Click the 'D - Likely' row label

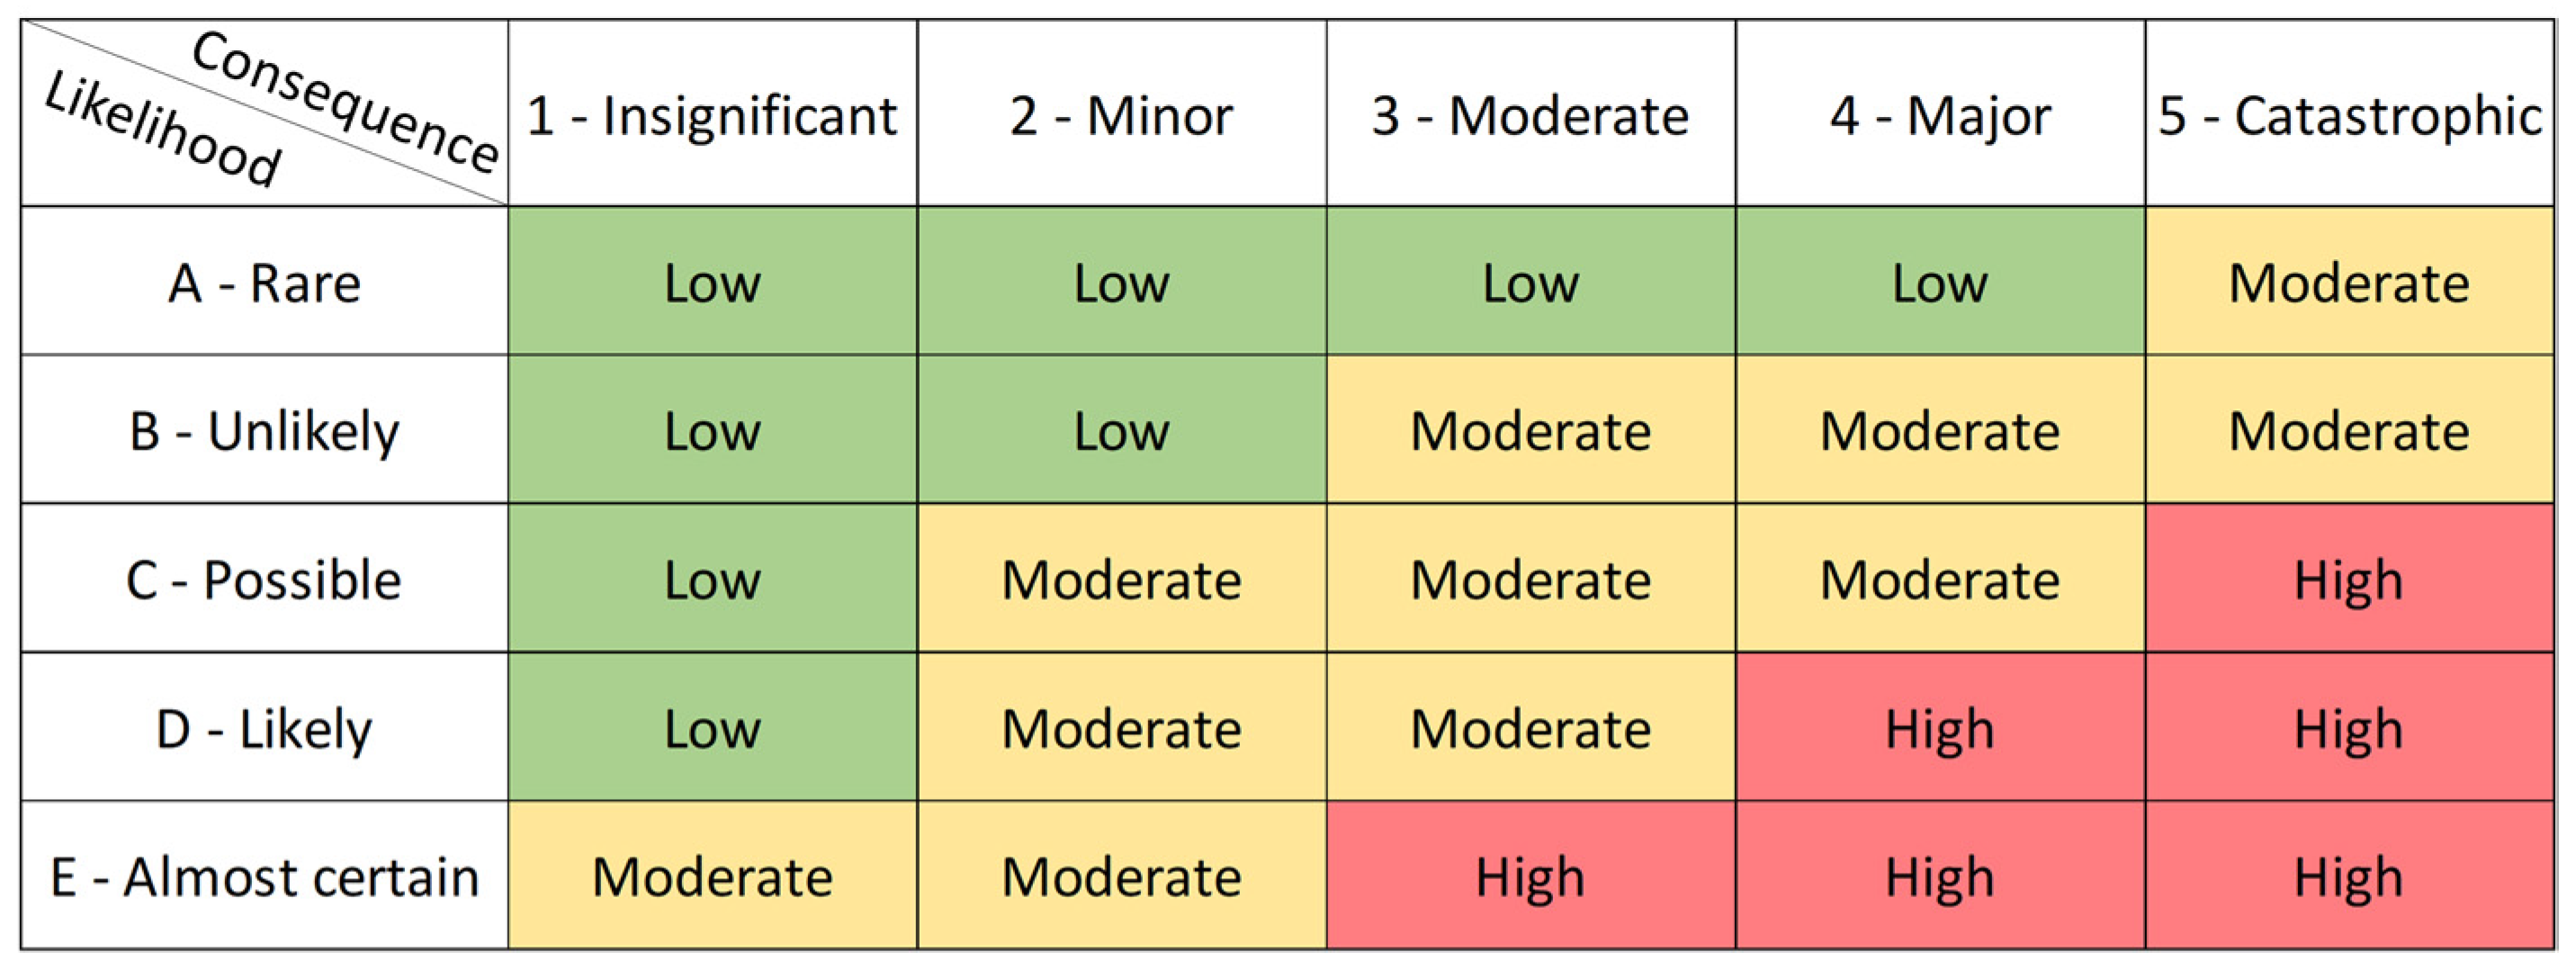264,728
